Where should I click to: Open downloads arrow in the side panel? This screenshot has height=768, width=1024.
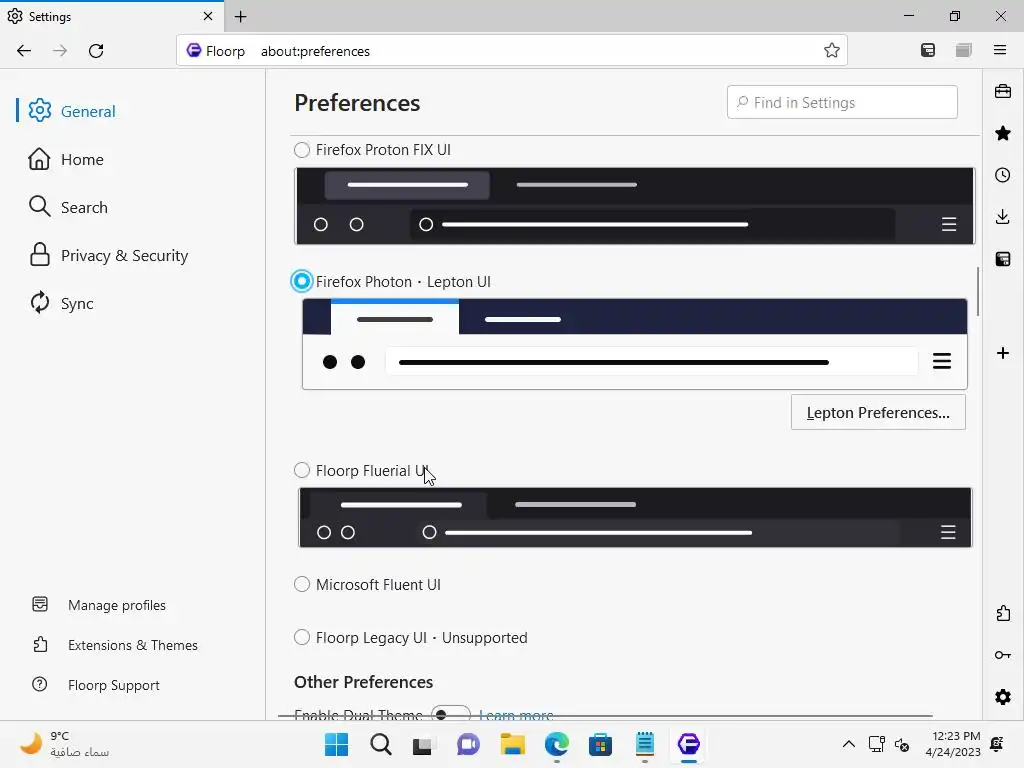[x=1003, y=217]
